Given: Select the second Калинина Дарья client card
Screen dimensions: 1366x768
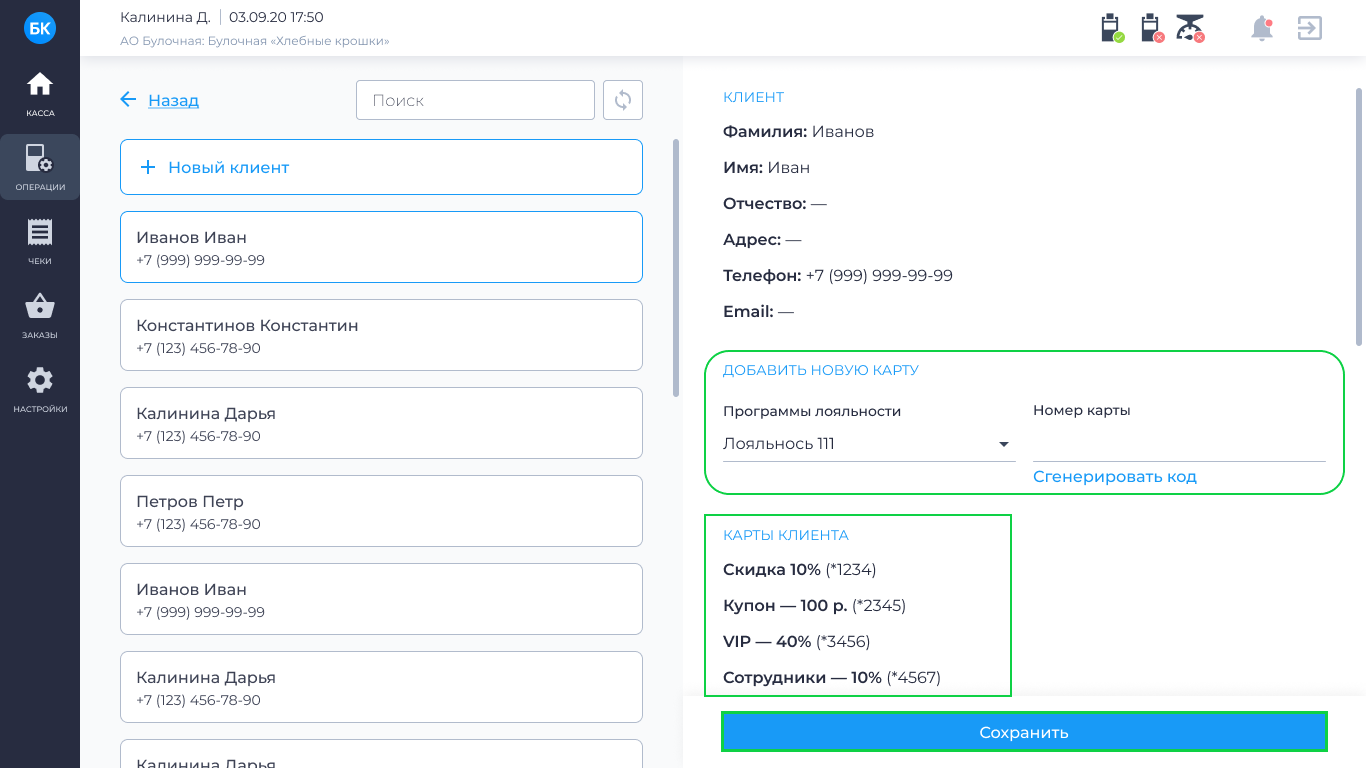Looking at the screenshot, I should [x=381, y=687].
